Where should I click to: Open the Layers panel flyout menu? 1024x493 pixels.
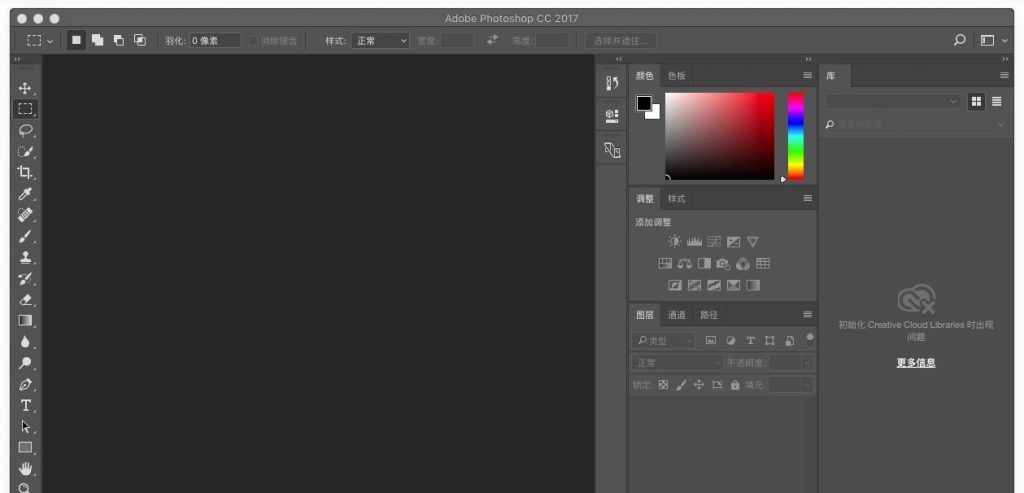(x=808, y=315)
